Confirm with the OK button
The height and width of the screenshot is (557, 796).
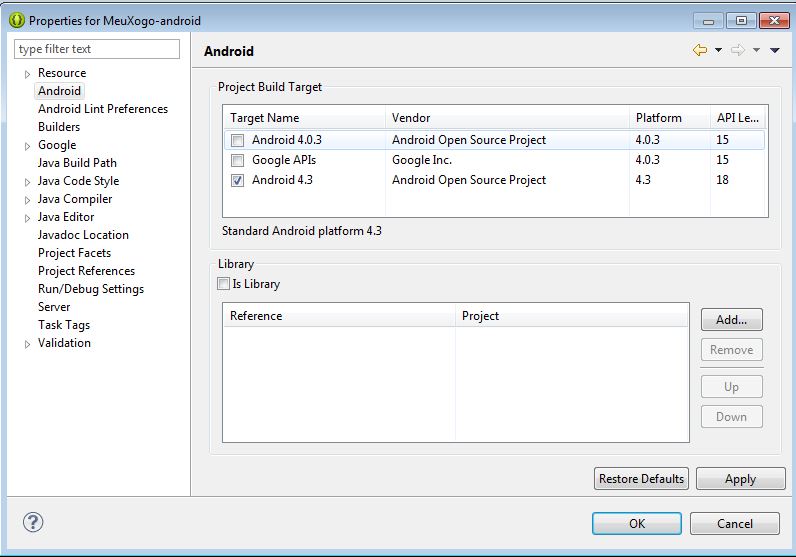coord(637,523)
